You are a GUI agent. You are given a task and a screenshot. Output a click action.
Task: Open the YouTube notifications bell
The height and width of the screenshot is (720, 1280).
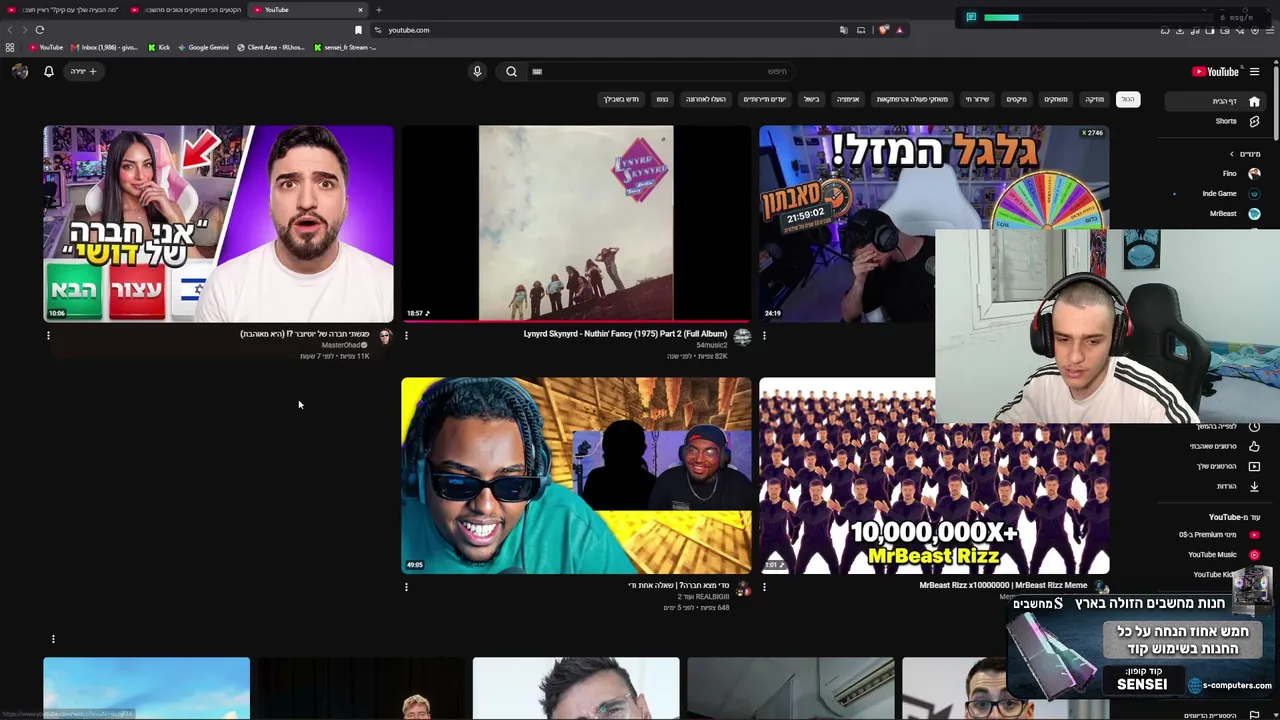[48, 71]
